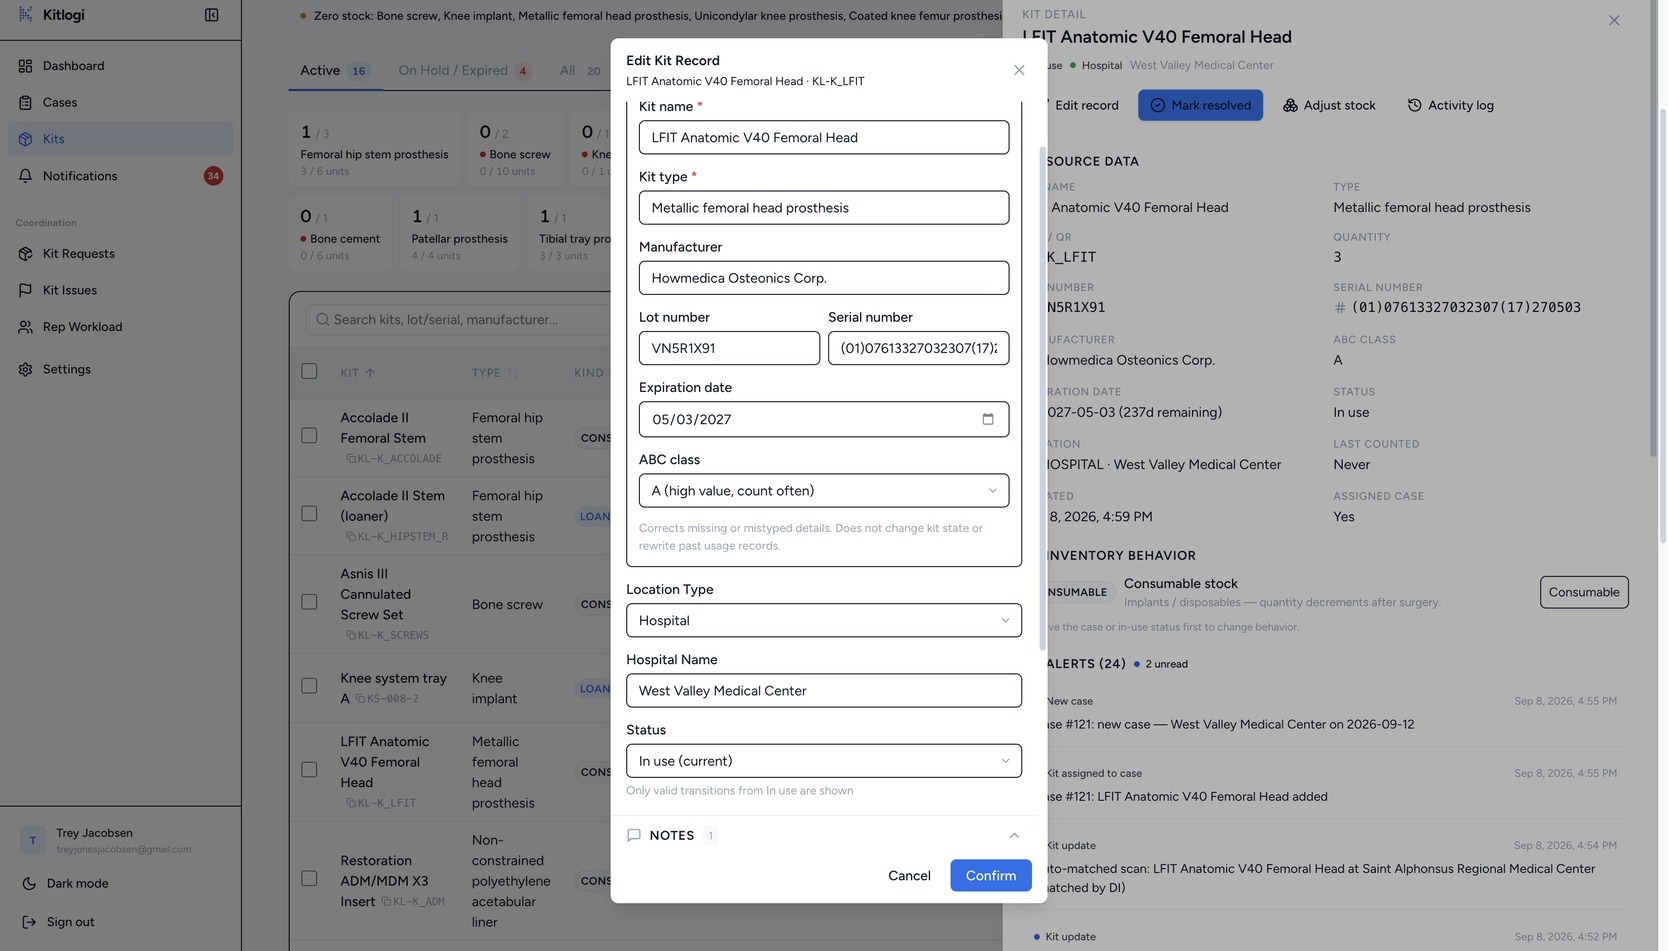Click the LOAN tag on Knee system tray A
The image size is (1668, 951).
point(594,688)
